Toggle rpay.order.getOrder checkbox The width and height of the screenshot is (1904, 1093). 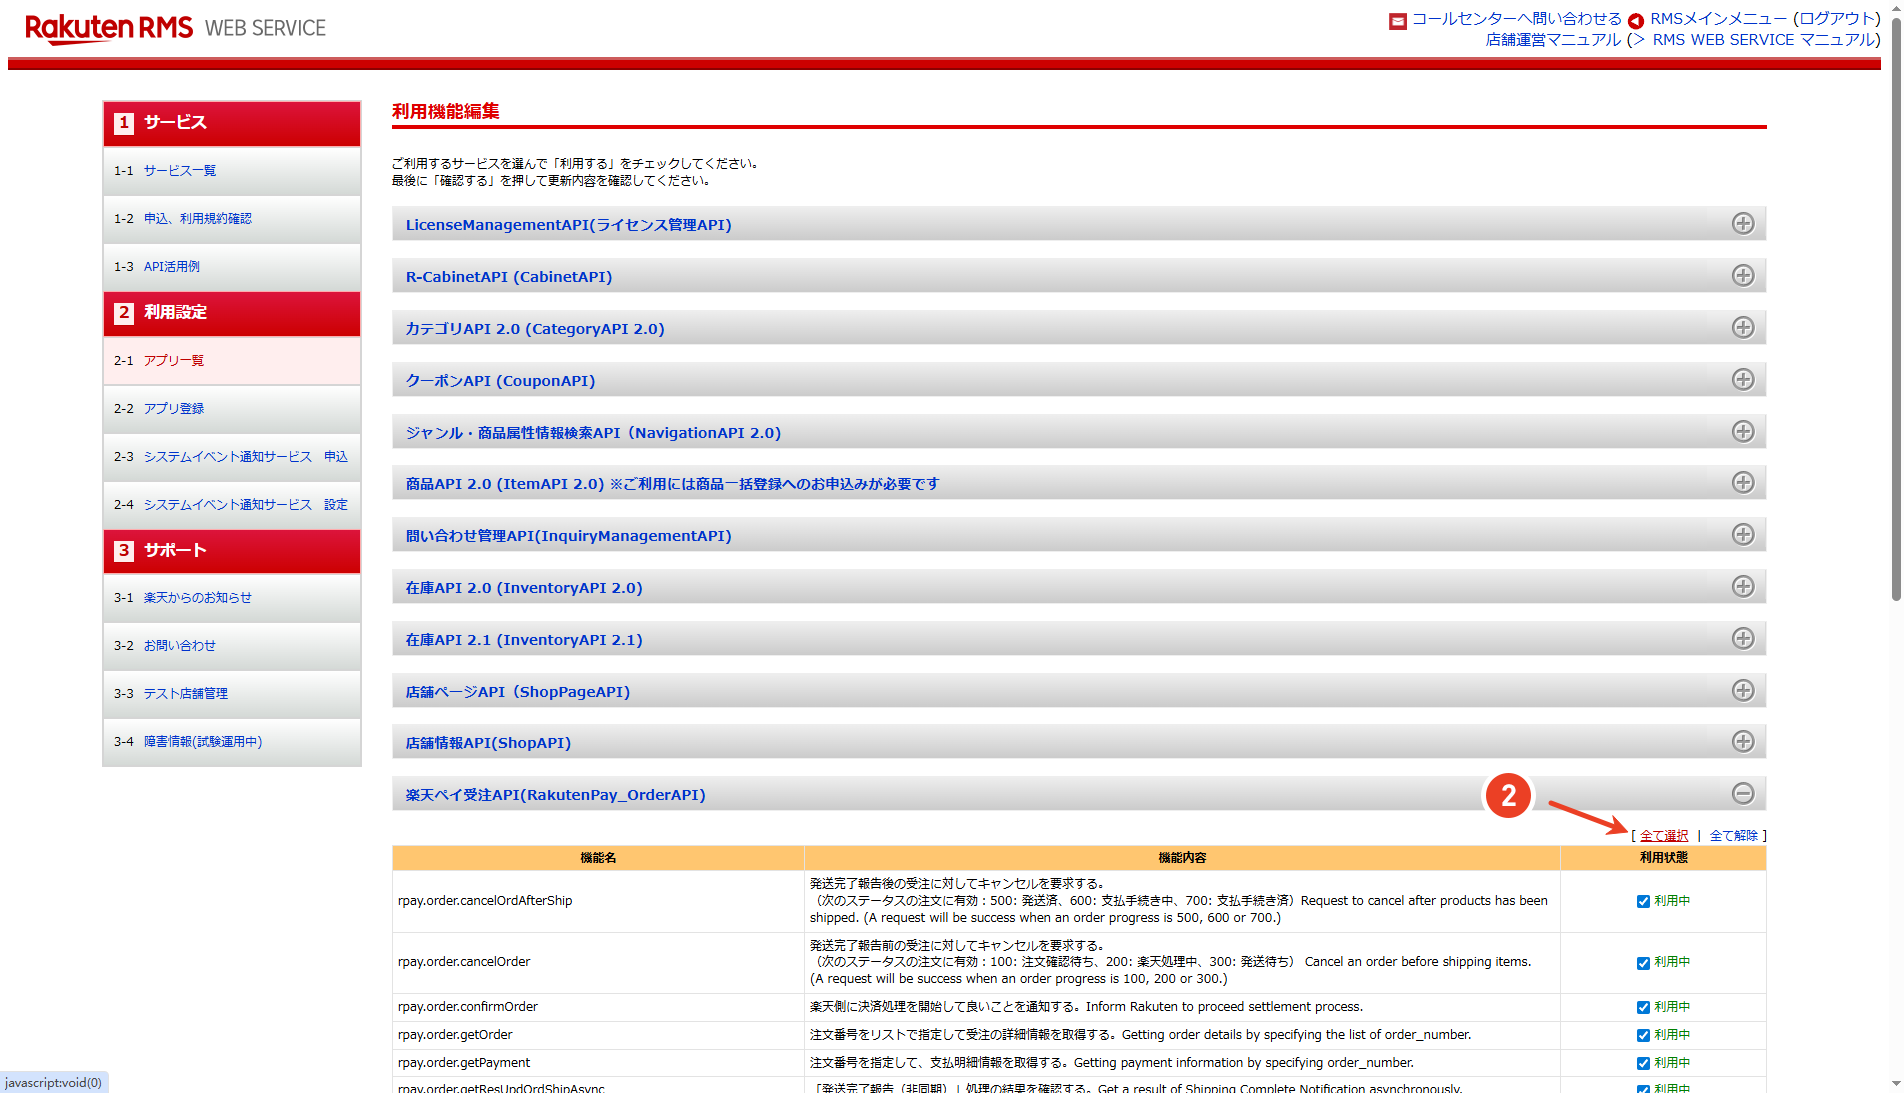1643,1036
